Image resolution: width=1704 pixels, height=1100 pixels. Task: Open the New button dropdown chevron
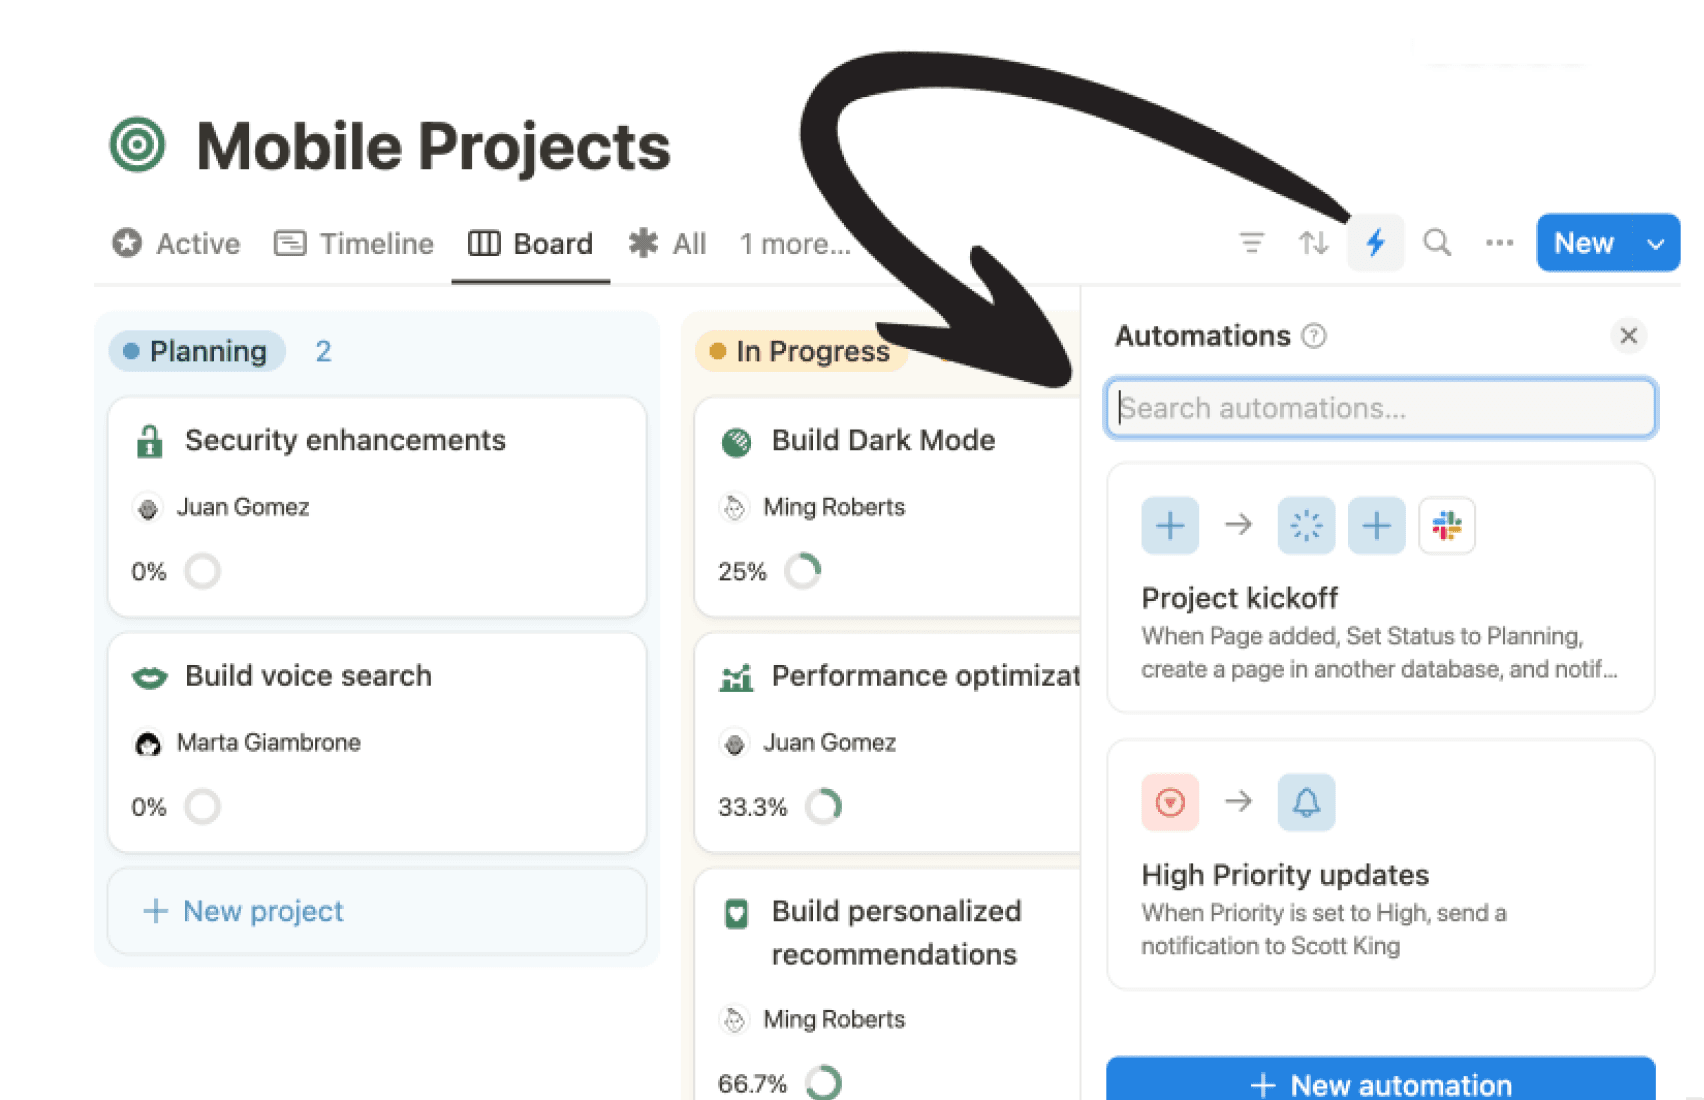tap(1656, 242)
